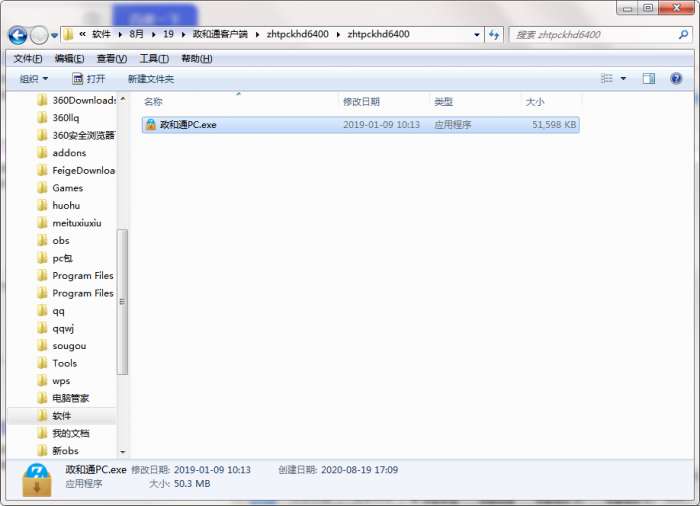
Task: Click the address bar folder icon
Action: tap(68, 34)
